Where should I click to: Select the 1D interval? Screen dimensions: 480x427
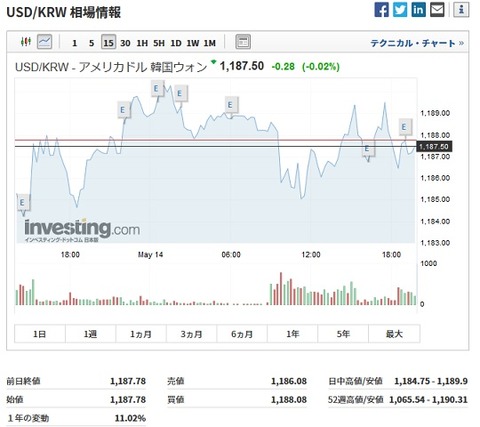point(176,43)
